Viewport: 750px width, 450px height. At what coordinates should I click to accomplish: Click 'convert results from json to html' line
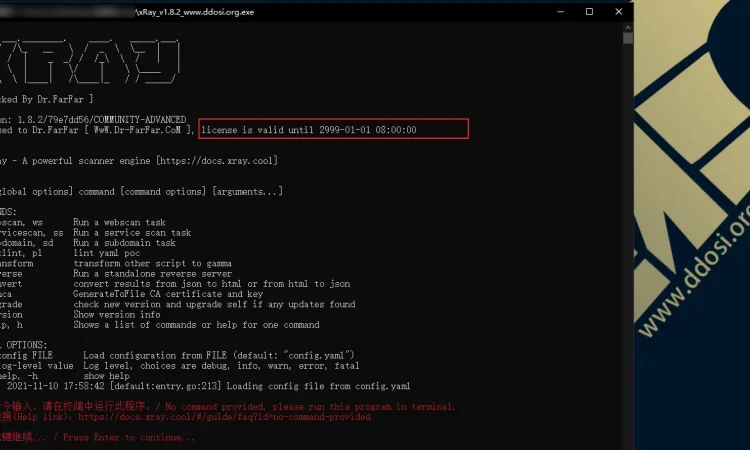(x=211, y=284)
